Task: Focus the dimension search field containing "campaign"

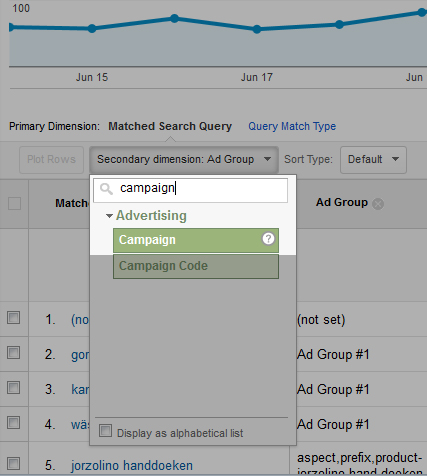Action: pos(191,190)
